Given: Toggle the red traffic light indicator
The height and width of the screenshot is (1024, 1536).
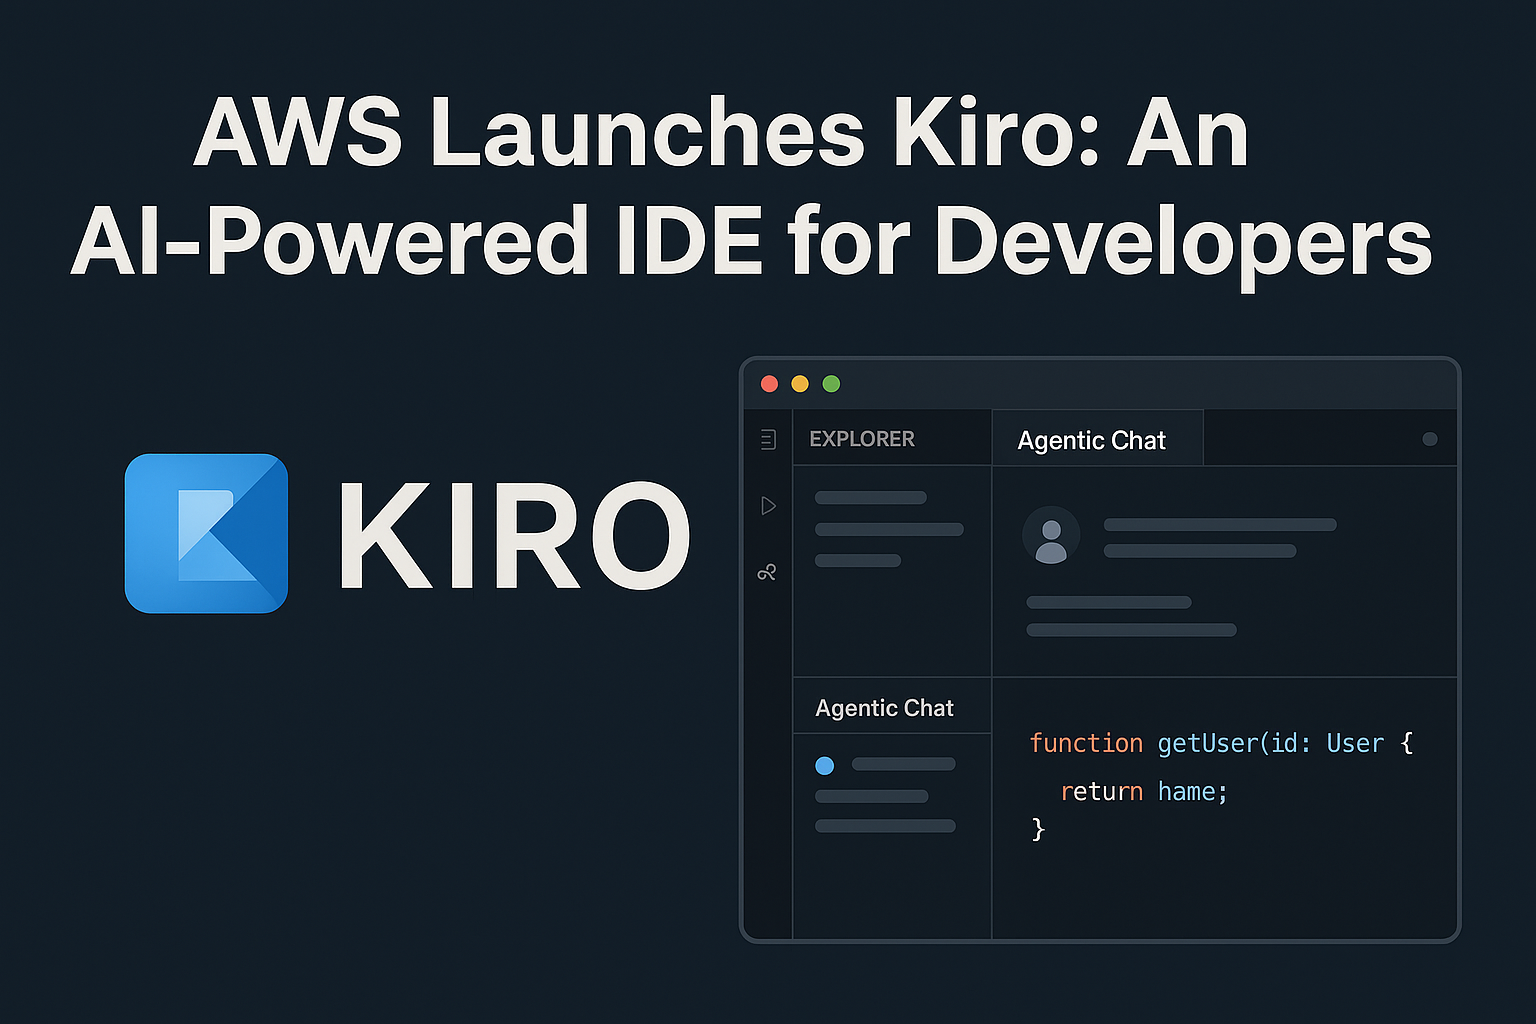Looking at the screenshot, I should pyautogui.click(x=769, y=383).
